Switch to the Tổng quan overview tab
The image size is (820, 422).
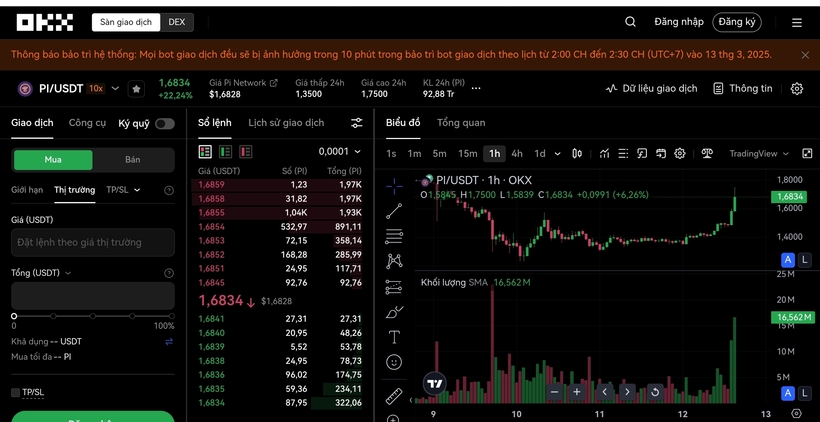[461, 123]
